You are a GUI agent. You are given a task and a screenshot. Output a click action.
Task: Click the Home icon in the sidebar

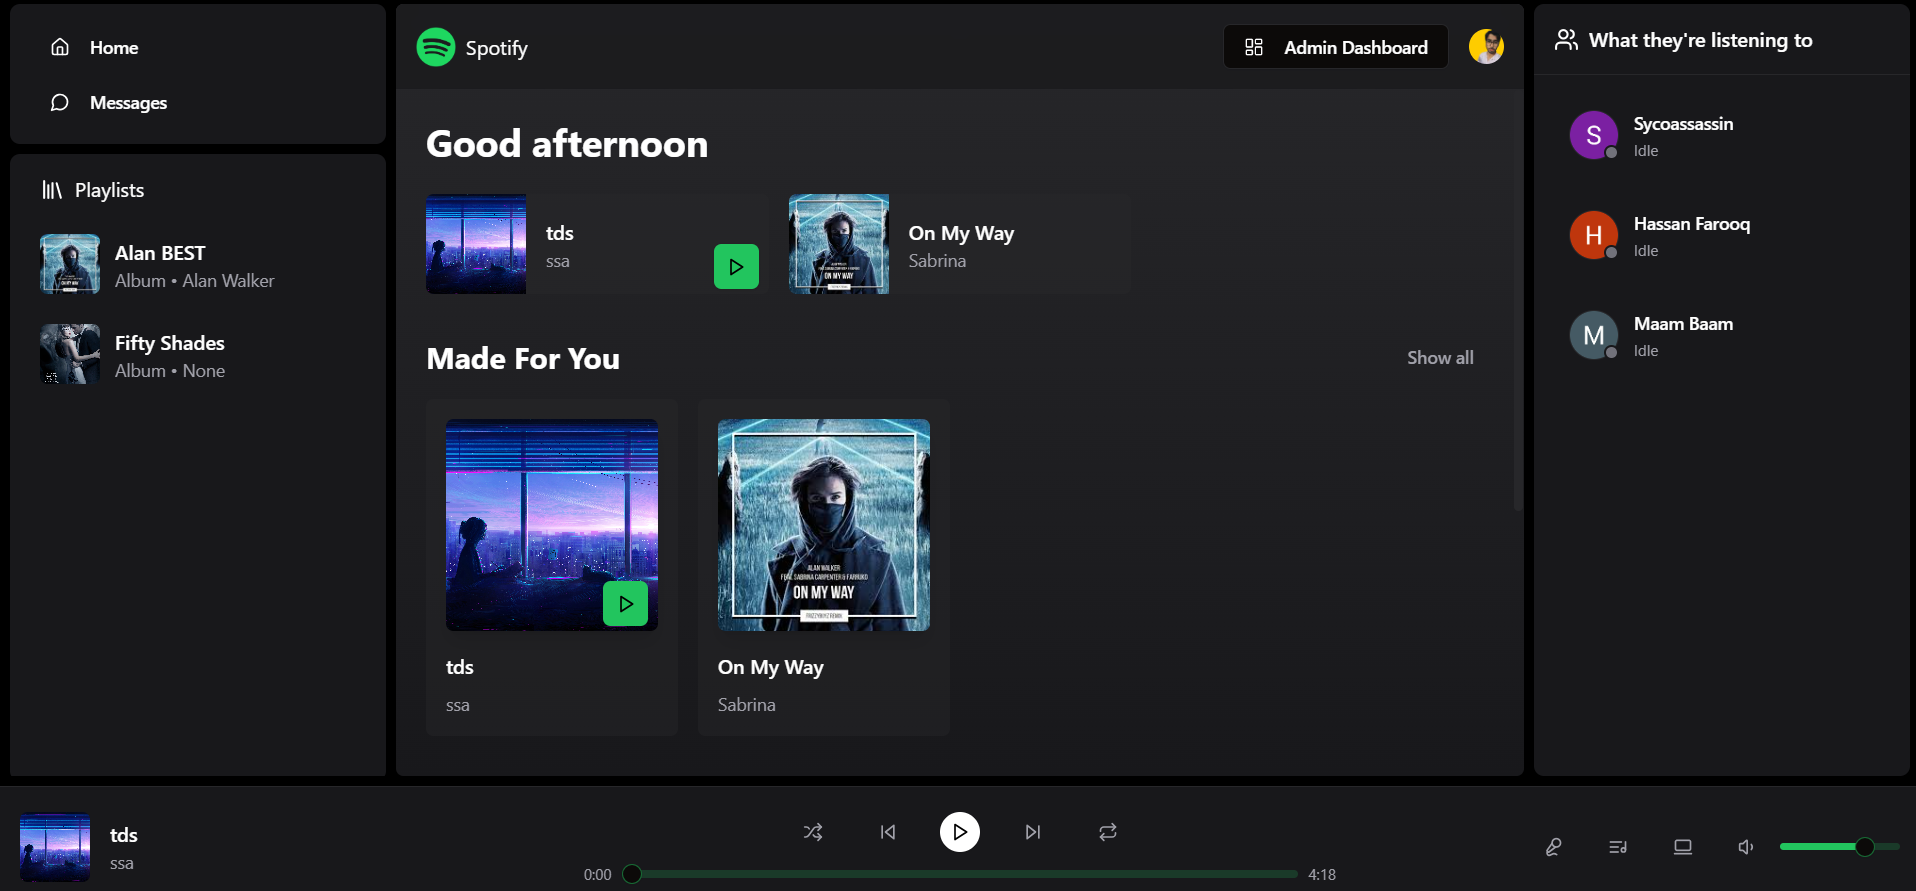pos(60,47)
